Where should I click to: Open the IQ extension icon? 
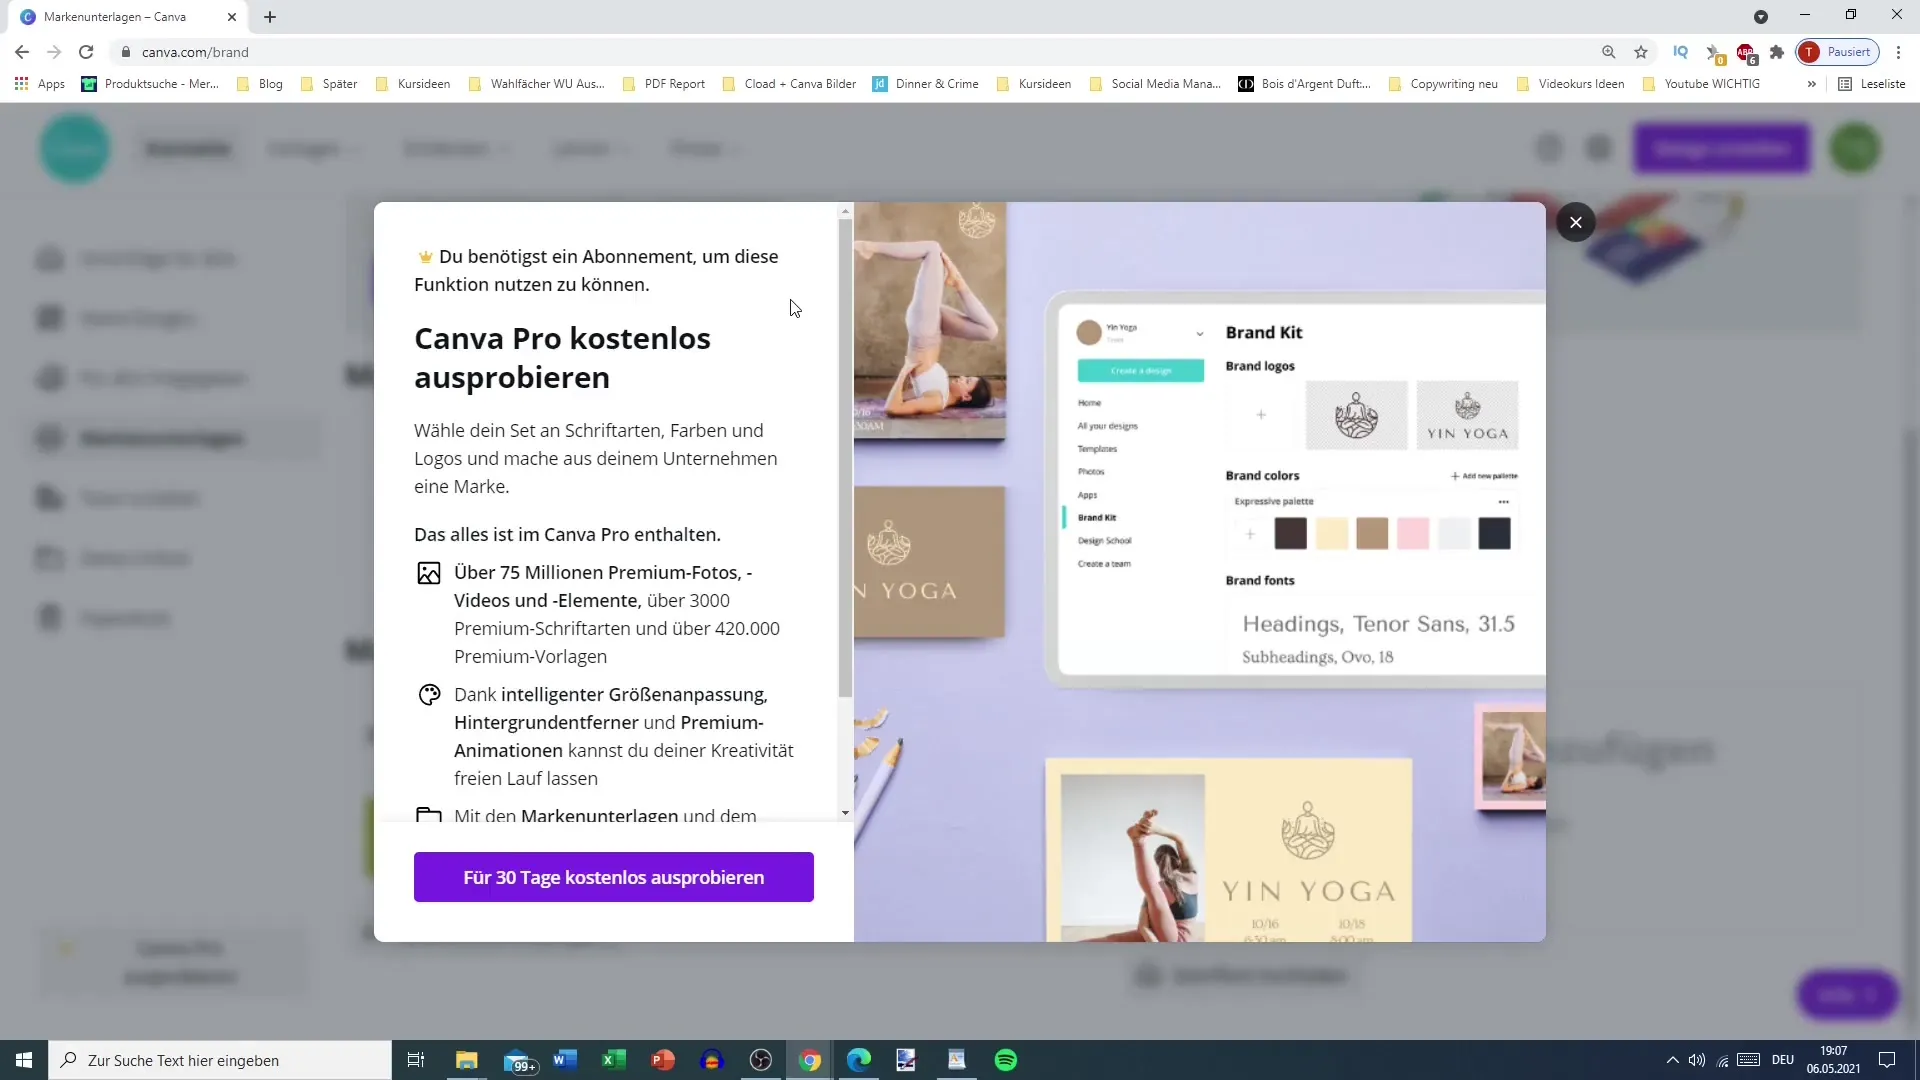1680,52
